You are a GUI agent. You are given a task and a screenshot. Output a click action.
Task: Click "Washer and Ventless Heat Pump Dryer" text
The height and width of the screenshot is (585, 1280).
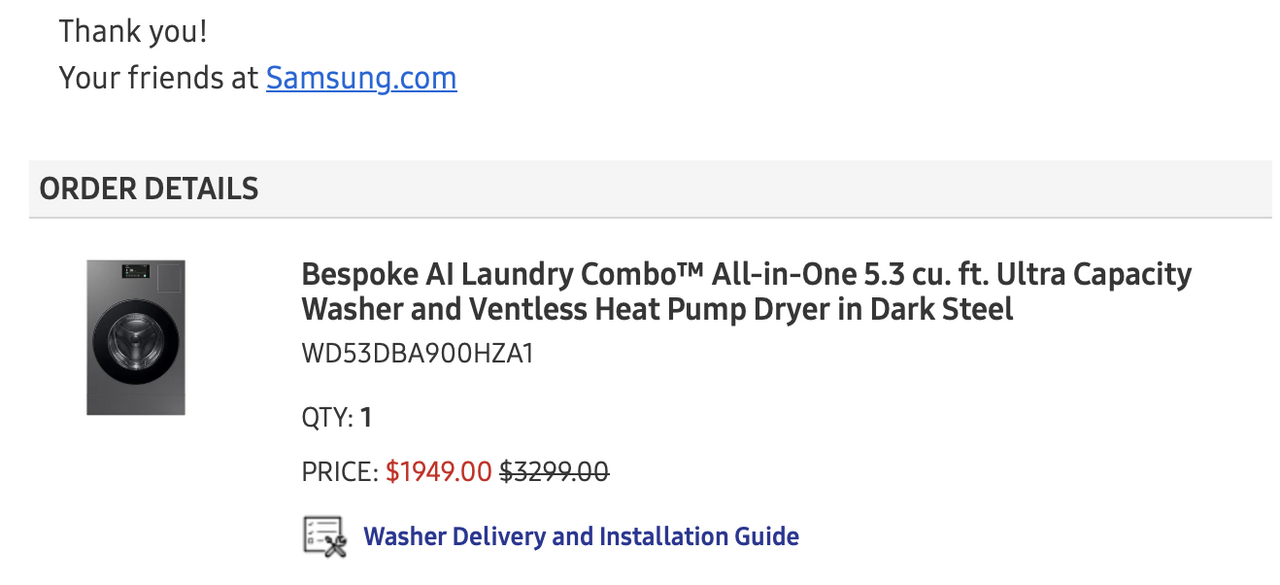(x=566, y=309)
